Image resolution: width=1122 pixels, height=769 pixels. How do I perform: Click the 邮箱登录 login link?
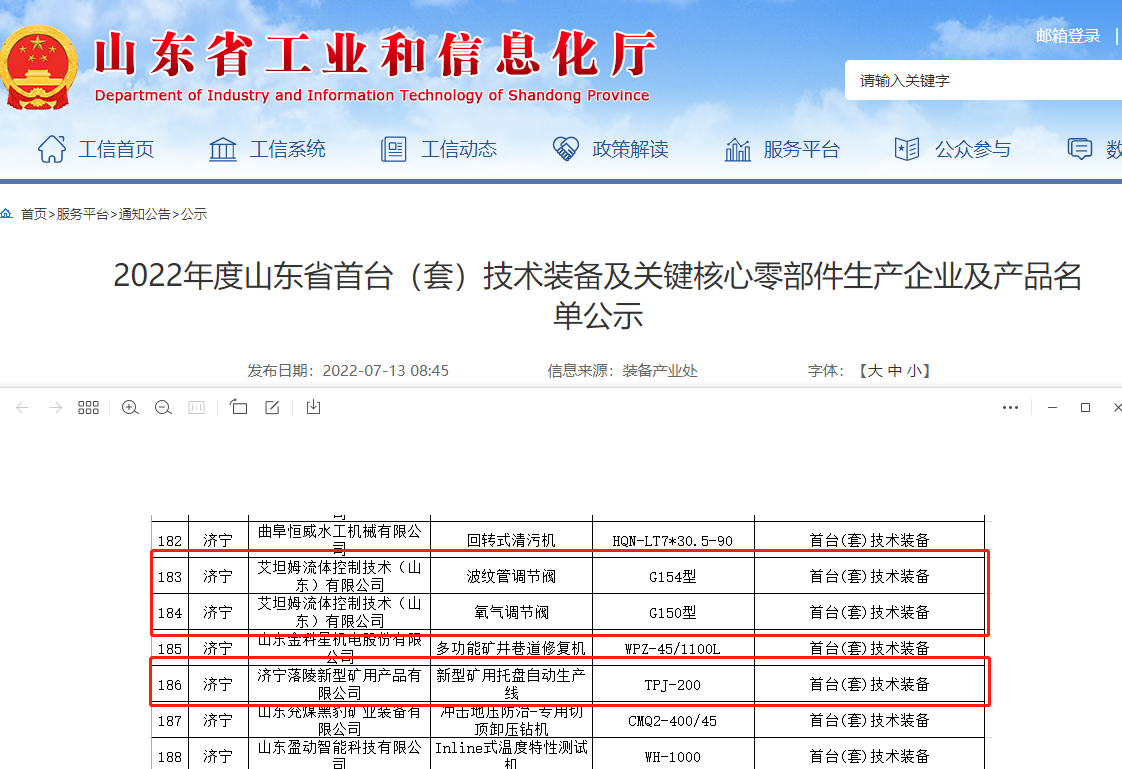pyautogui.click(x=1068, y=34)
